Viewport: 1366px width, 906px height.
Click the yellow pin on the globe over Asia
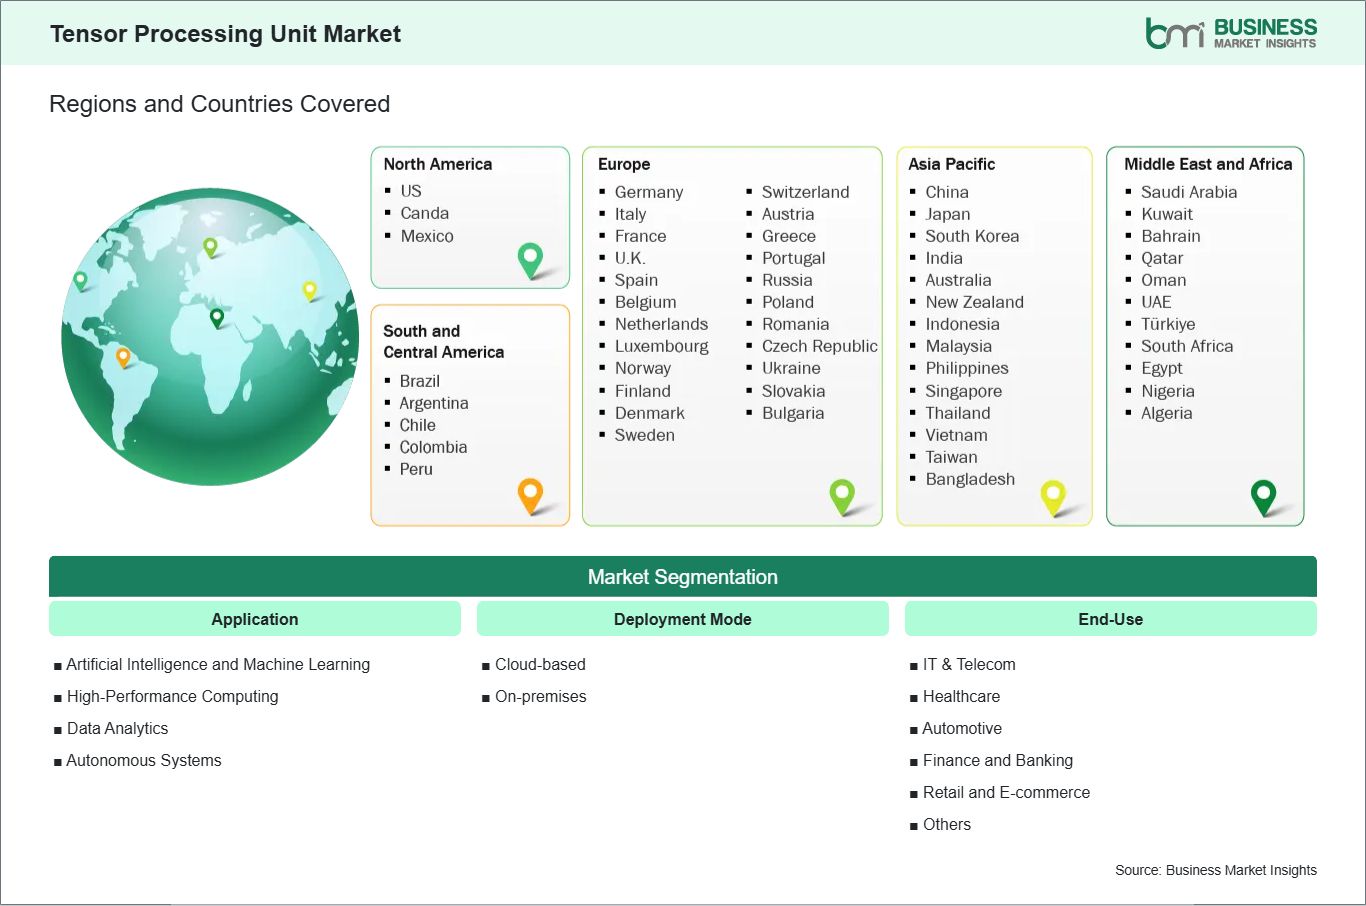tap(310, 291)
